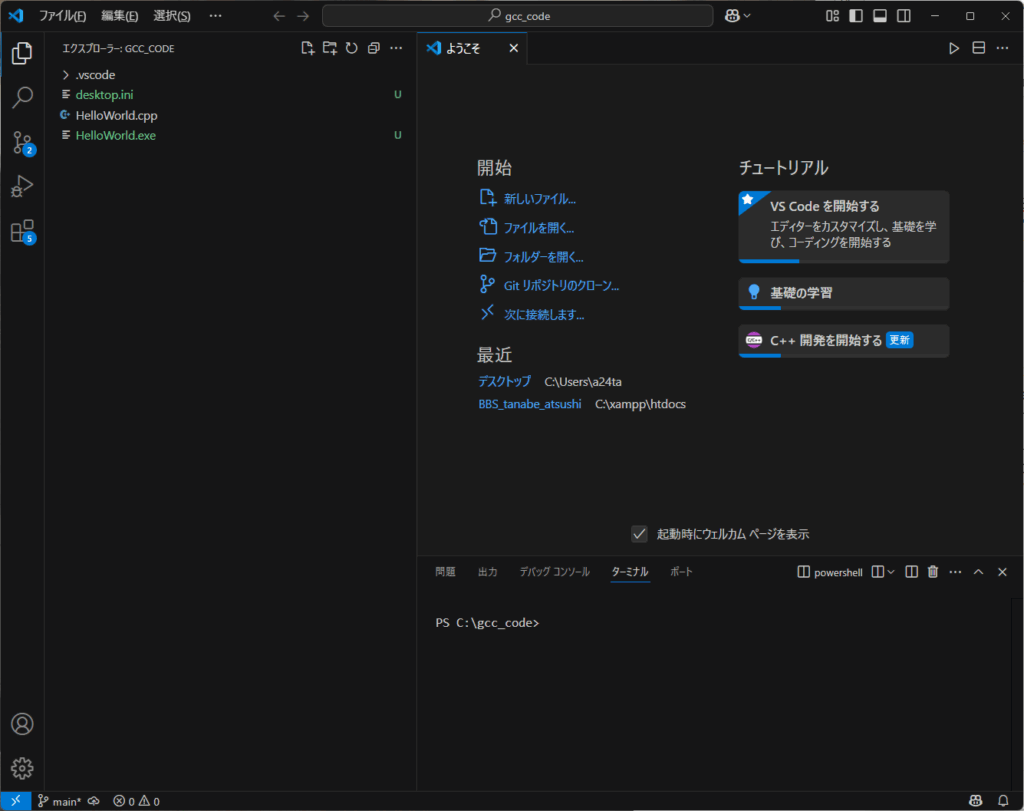Image resolution: width=1024 pixels, height=811 pixels.
Task: Open Copilot status icon in status bar
Action: pos(976,801)
